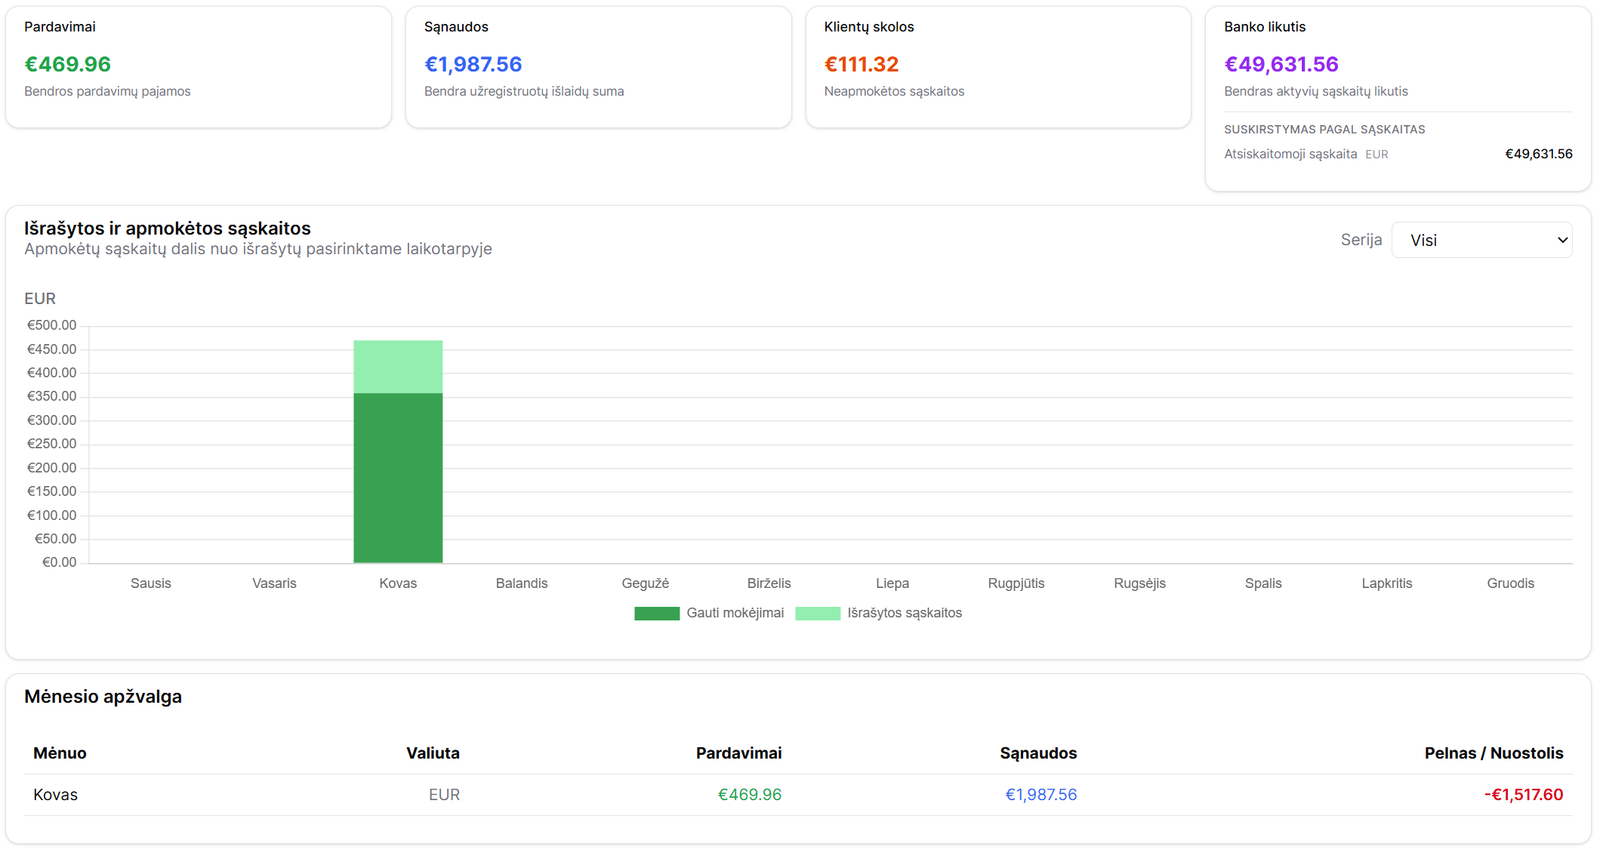Click the Banko likutis €49,631.56 amount
Image resolution: width=1600 pixels, height=852 pixels.
point(1281,64)
